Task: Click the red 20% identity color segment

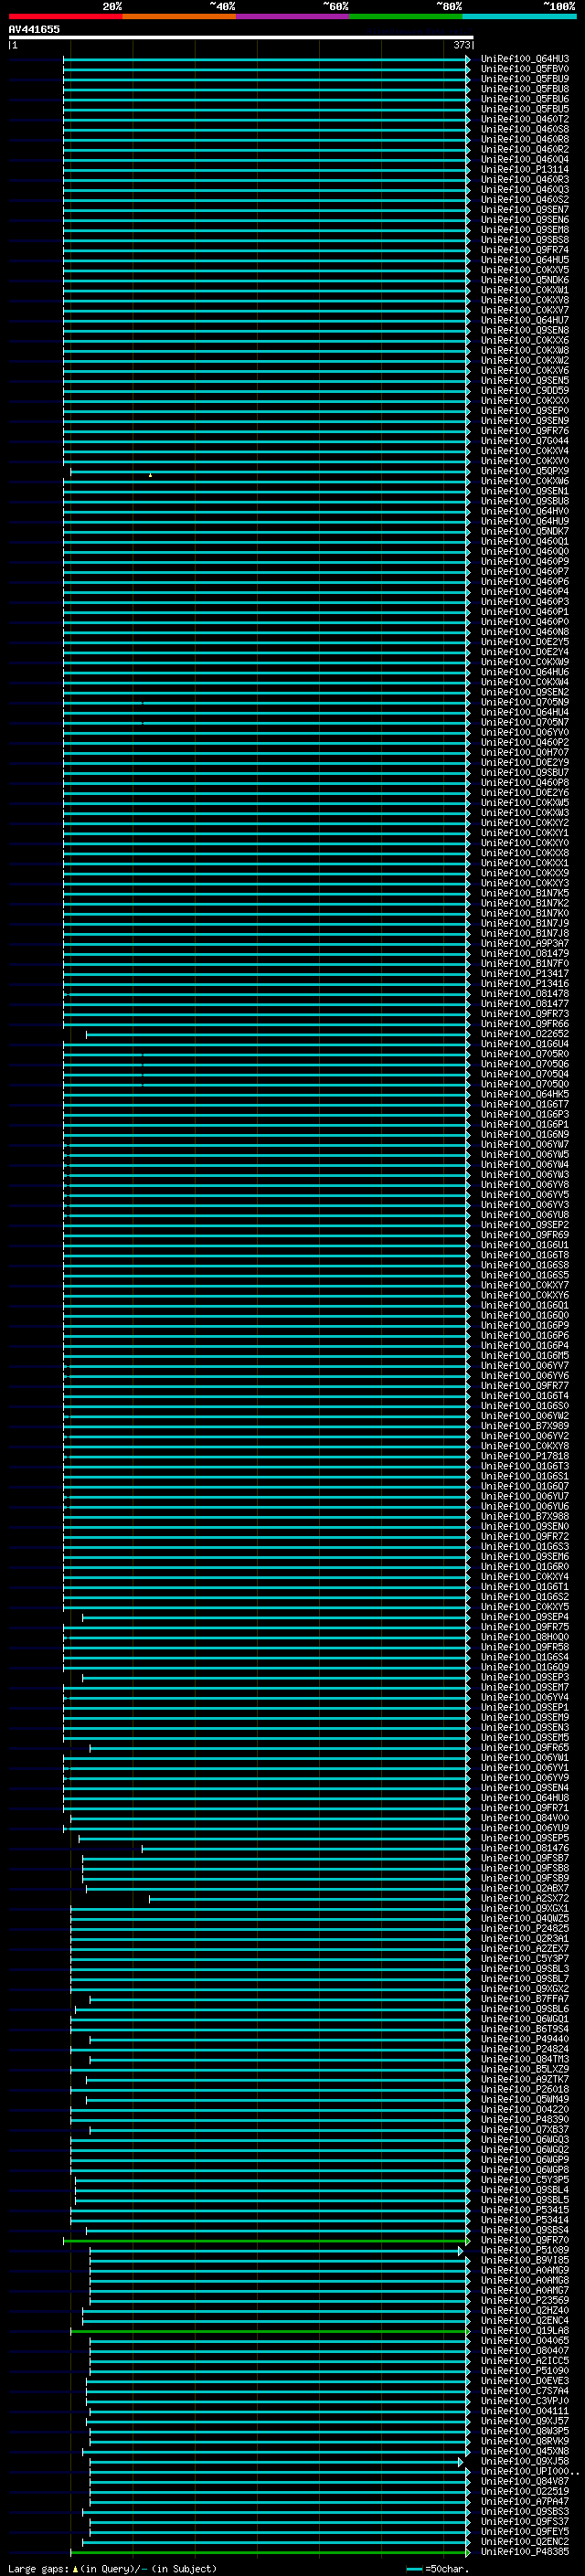Action: pyautogui.click(x=65, y=17)
